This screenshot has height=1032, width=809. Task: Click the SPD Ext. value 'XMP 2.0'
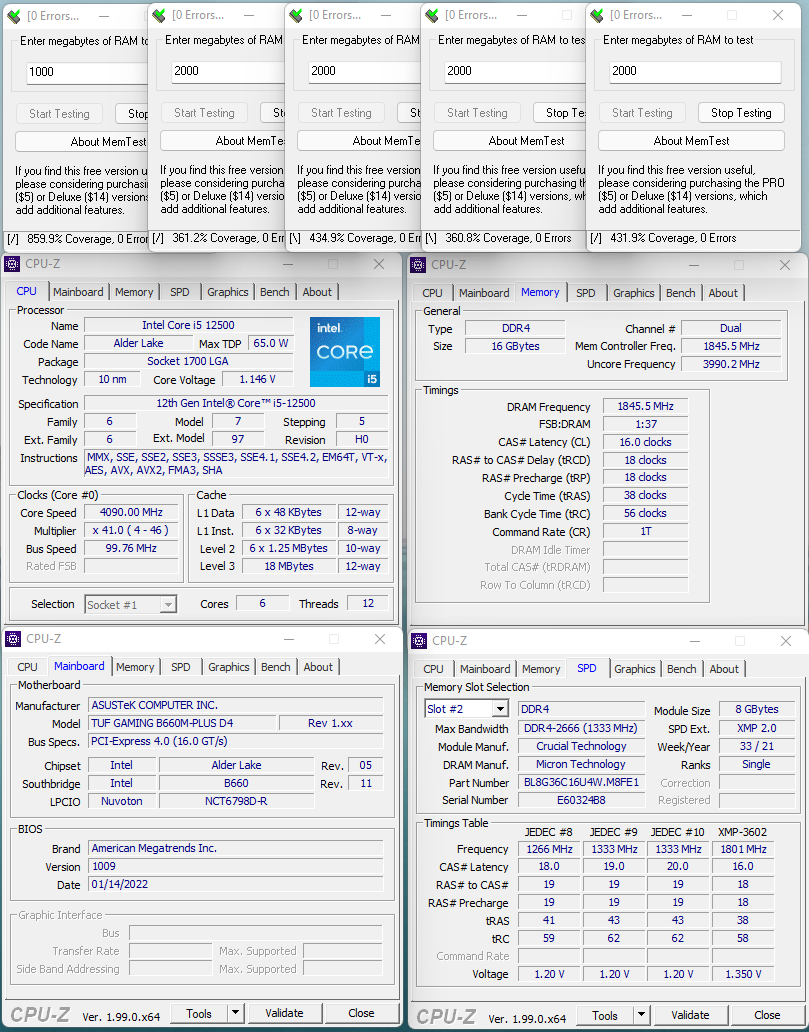756,728
